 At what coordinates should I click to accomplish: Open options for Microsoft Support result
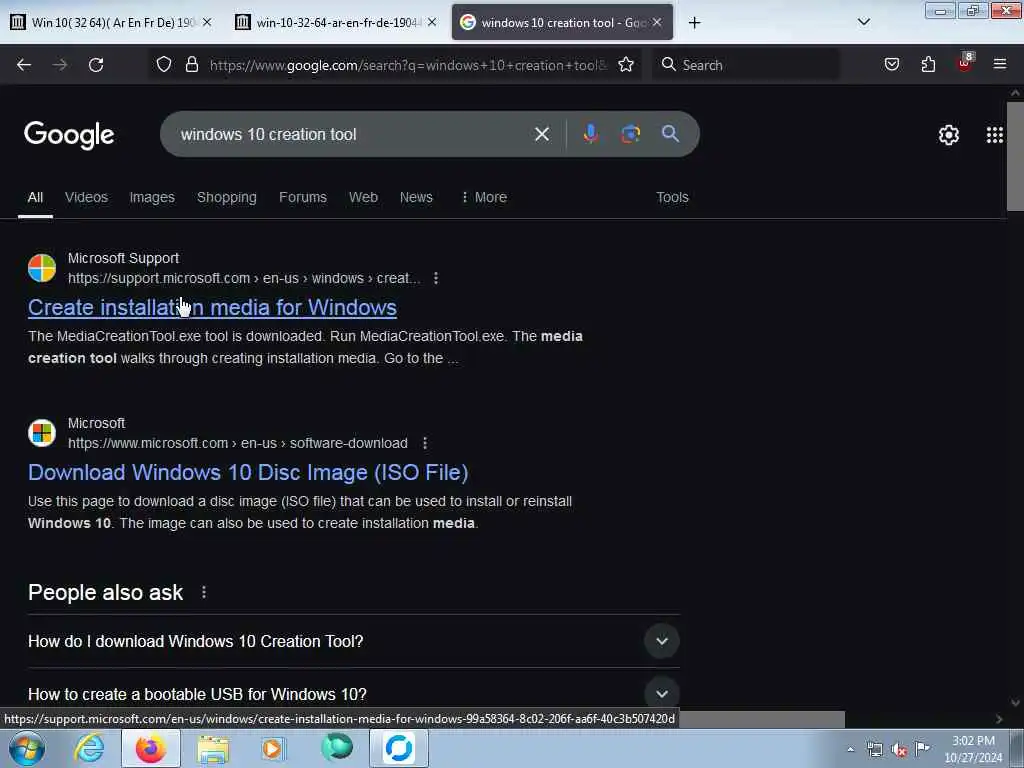click(x=436, y=278)
